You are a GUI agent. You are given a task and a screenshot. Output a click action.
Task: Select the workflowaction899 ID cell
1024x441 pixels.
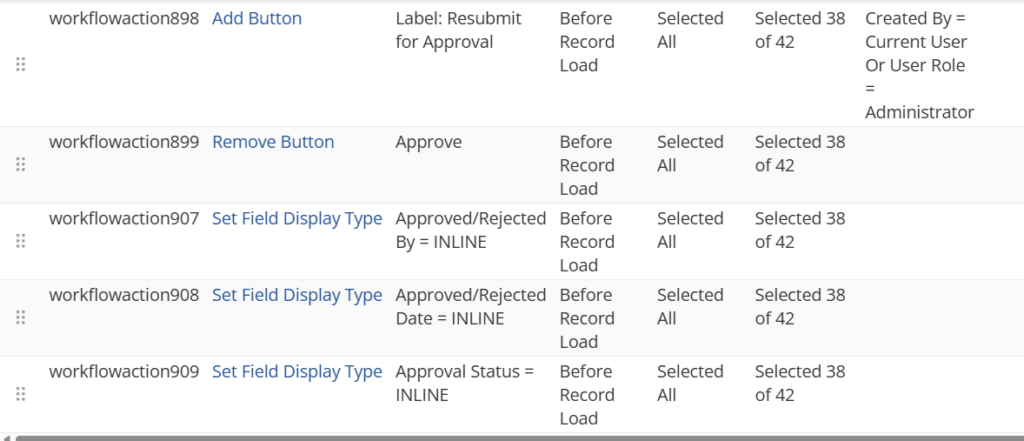click(124, 142)
